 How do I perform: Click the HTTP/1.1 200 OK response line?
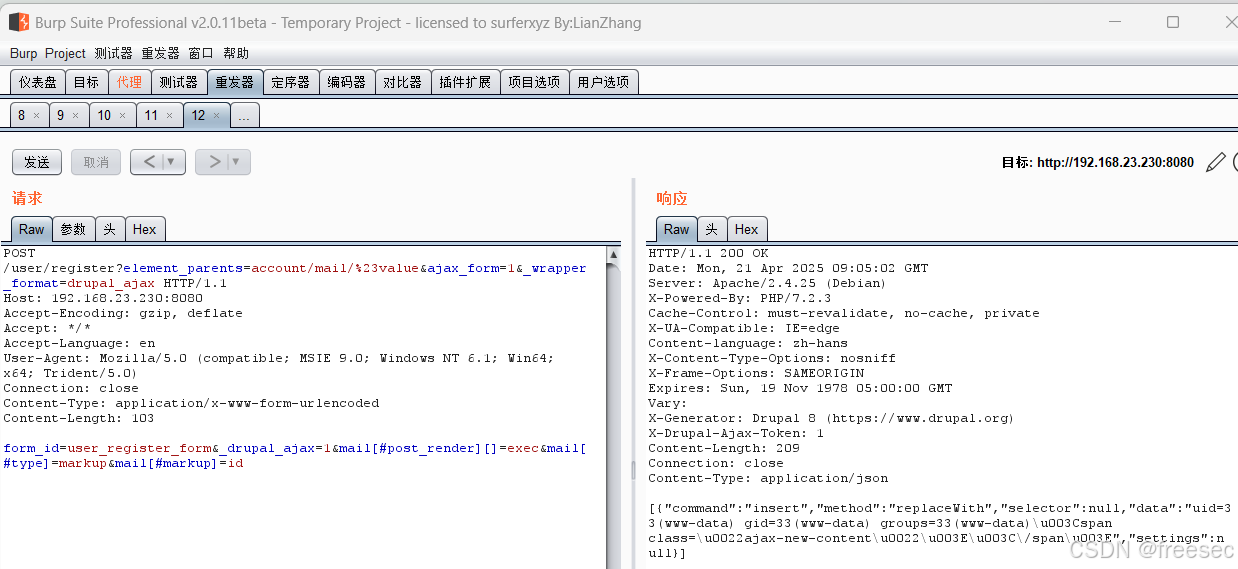(x=708, y=253)
